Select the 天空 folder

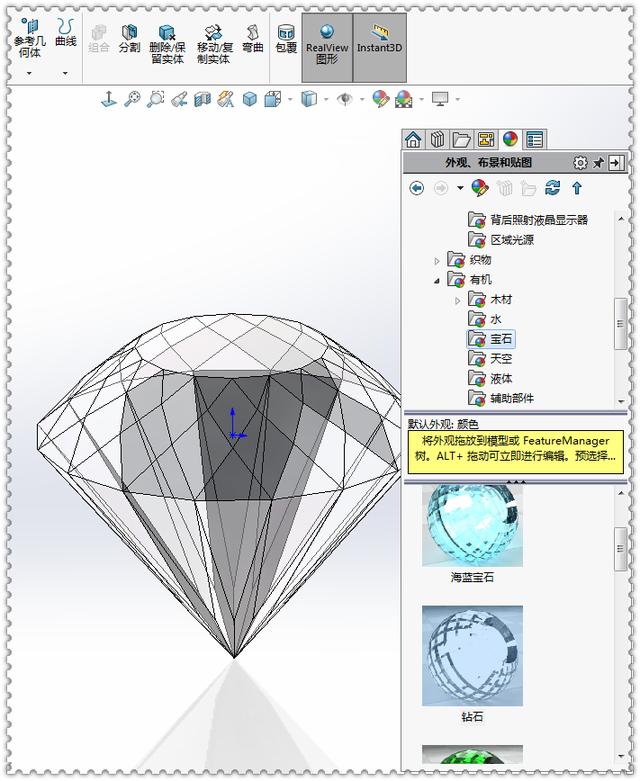pos(490,359)
